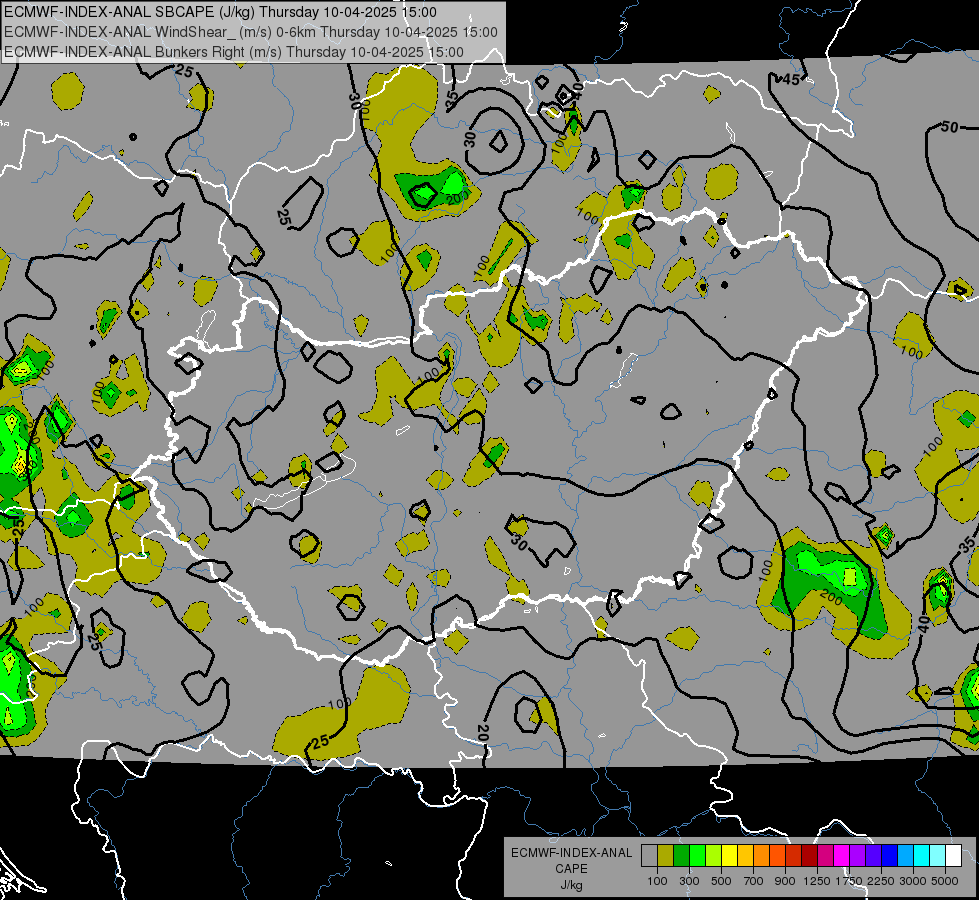979x900 pixels.
Task: Choose the dark red swatch in the CAPE legend
Action: coord(809,856)
